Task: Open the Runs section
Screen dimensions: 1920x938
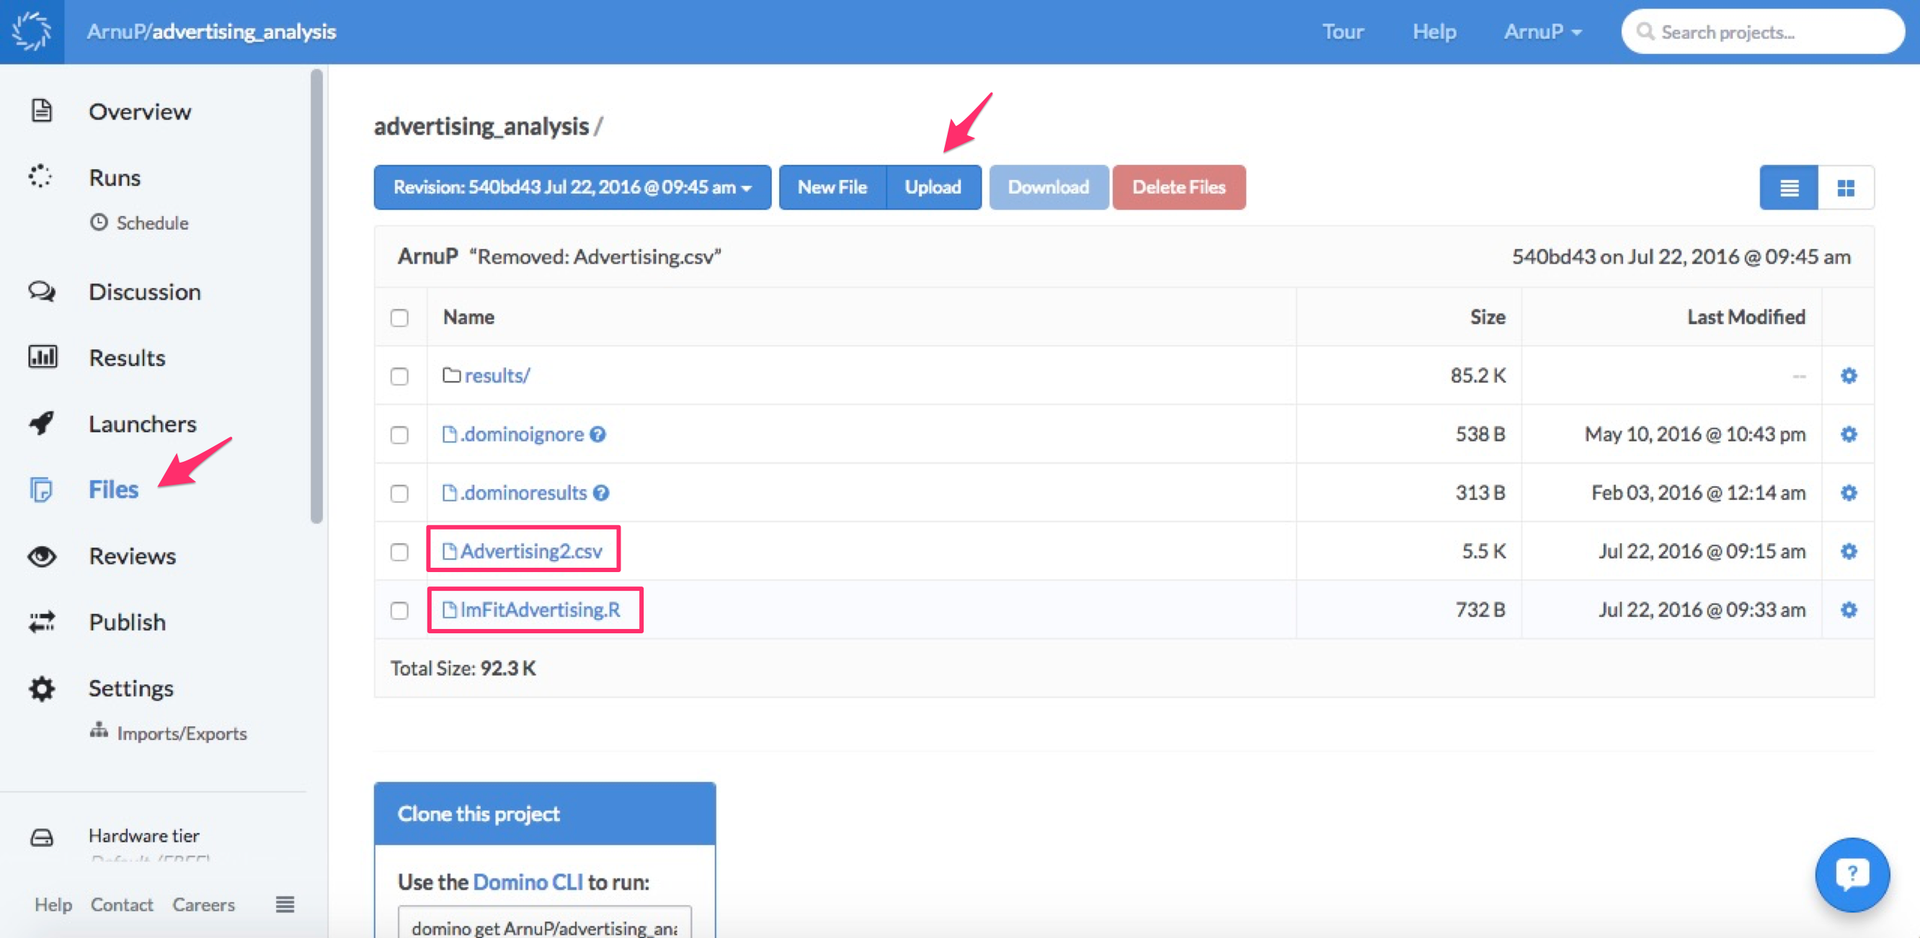Action: [115, 177]
